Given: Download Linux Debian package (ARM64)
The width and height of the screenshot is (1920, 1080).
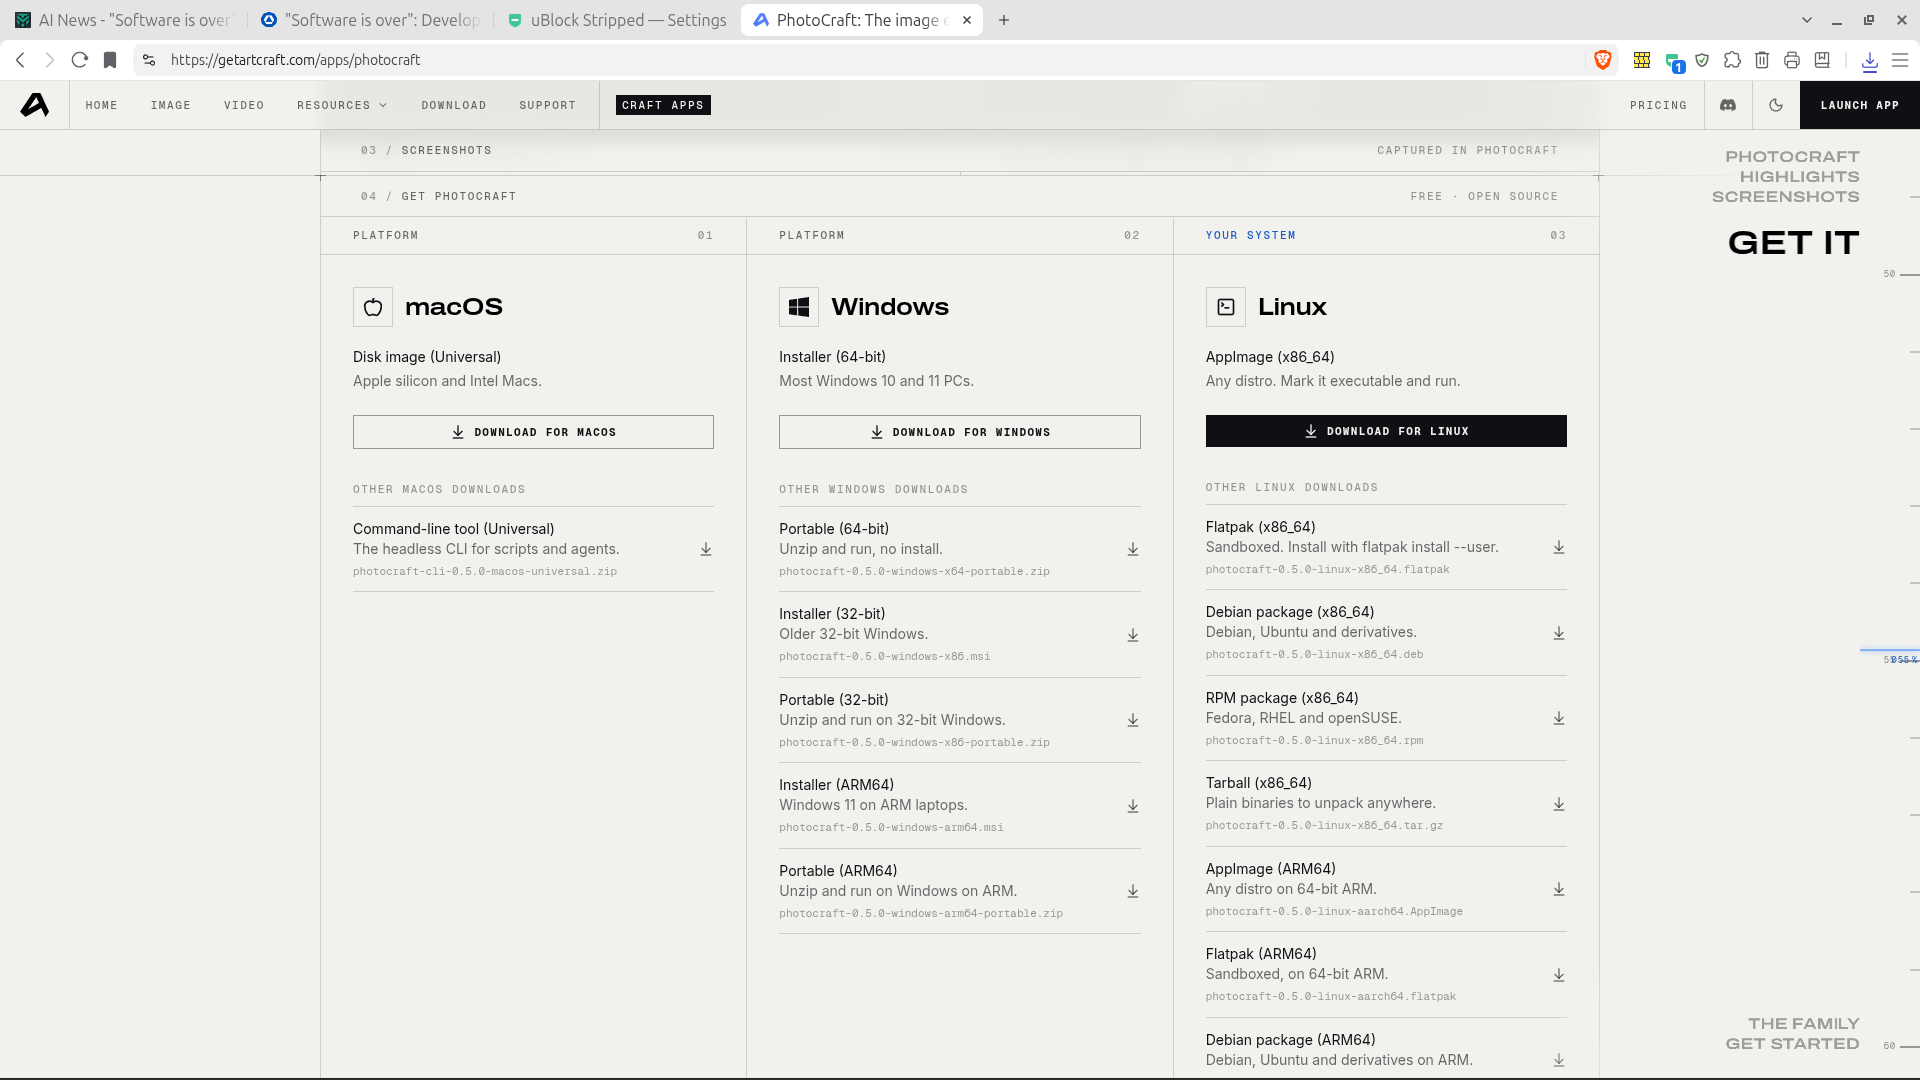Looking at the screenshot, I should tap(1559, 1061).
